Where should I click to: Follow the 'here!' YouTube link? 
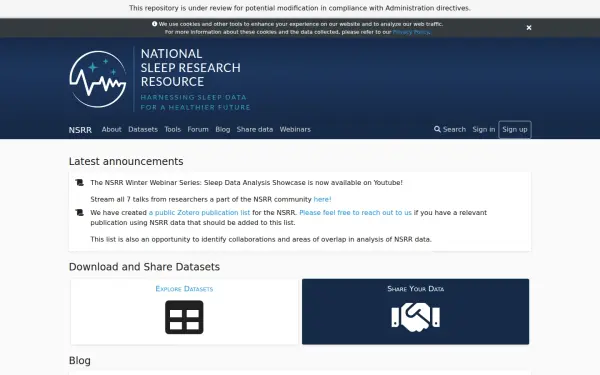tap(322, 199)
